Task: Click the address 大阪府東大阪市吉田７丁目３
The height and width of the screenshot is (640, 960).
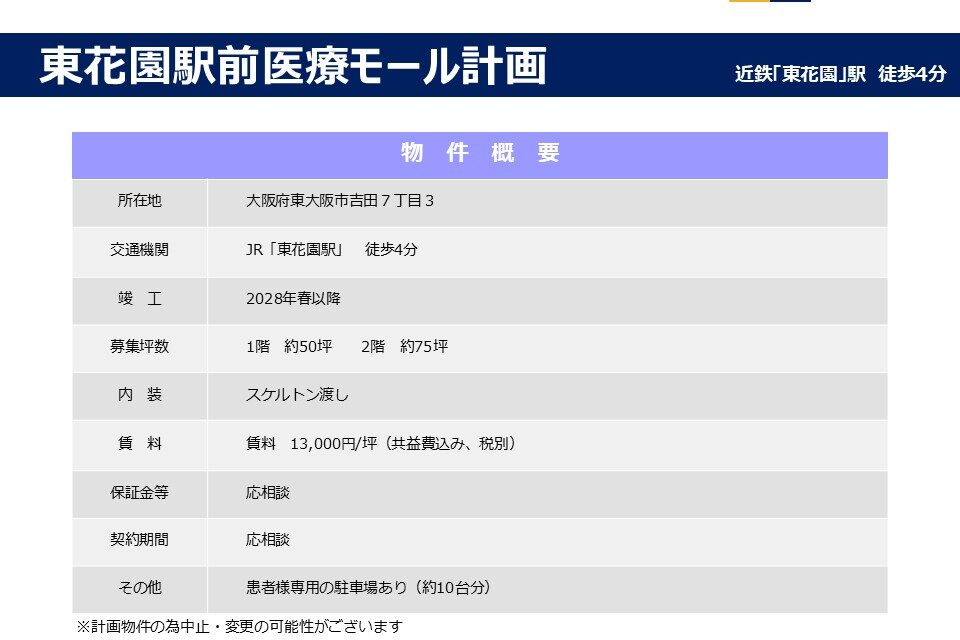Action: coord(340,201)
